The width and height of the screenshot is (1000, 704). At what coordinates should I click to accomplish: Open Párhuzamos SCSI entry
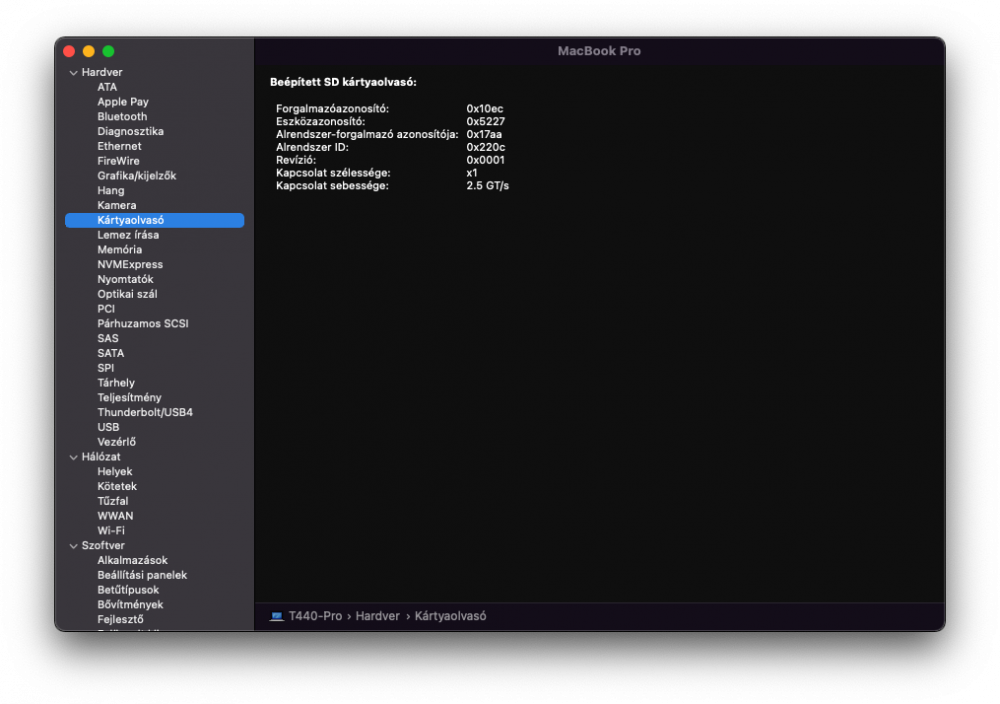pyautogui.click(x=143, y=323)
